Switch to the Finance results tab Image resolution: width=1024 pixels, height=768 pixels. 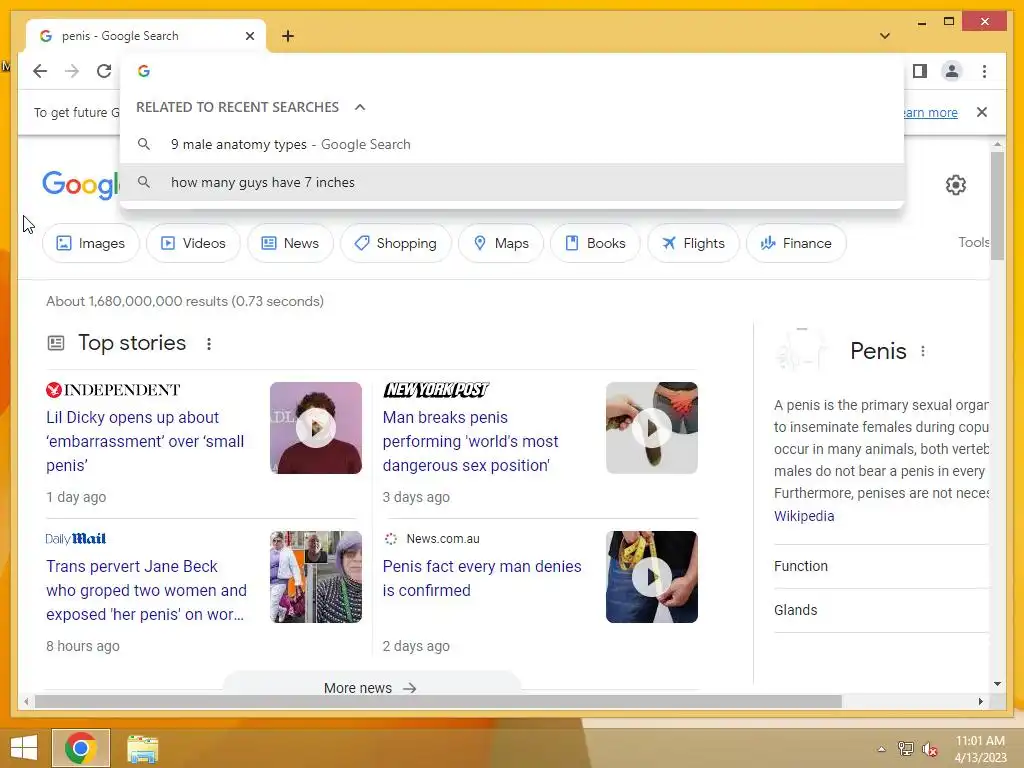coord(796,243)
